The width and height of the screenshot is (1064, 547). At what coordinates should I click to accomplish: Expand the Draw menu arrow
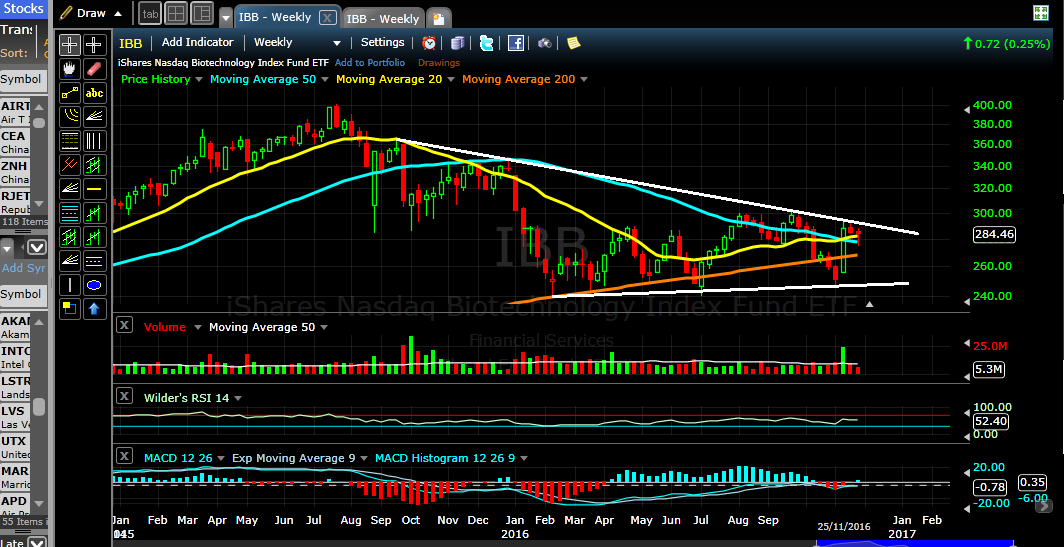click(x=118, y=14)
